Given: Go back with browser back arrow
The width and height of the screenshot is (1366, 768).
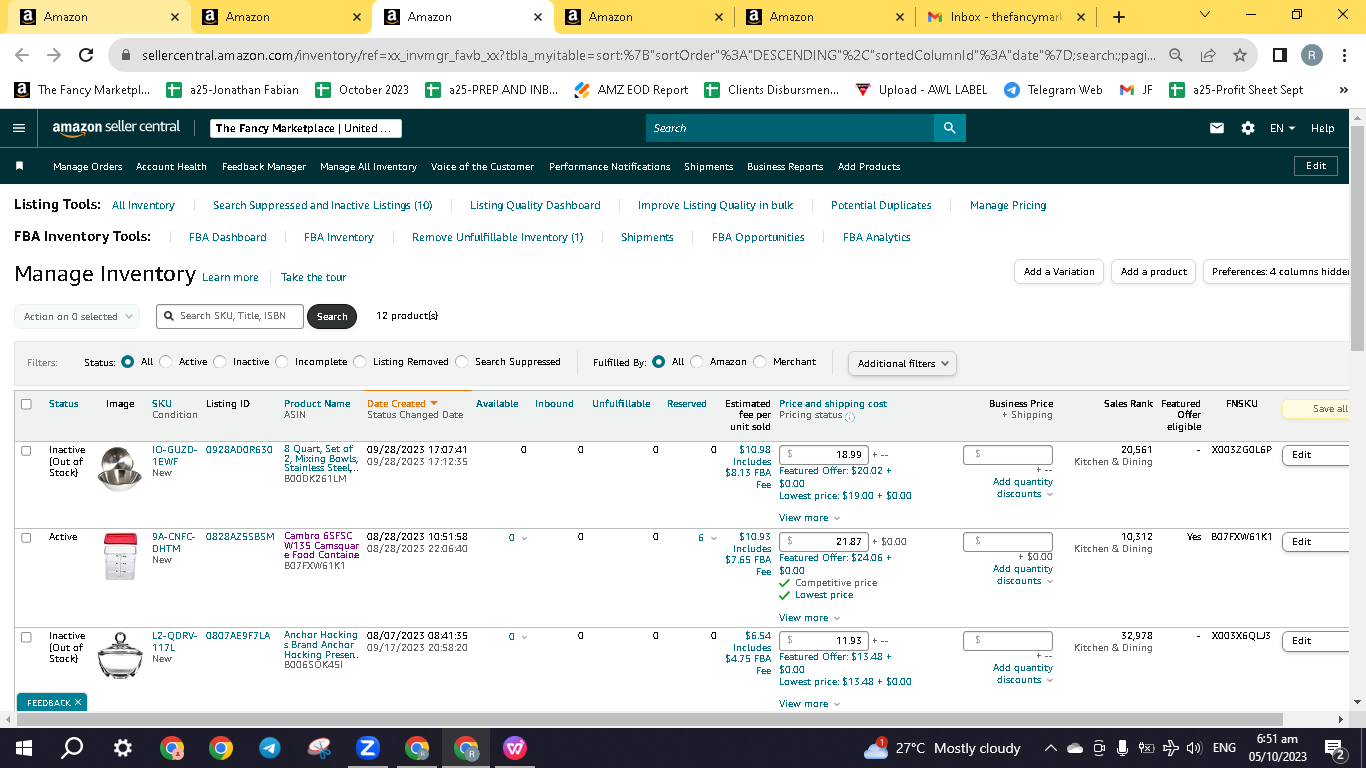Looking at the screenshot, I should click(x=22, y=55).
